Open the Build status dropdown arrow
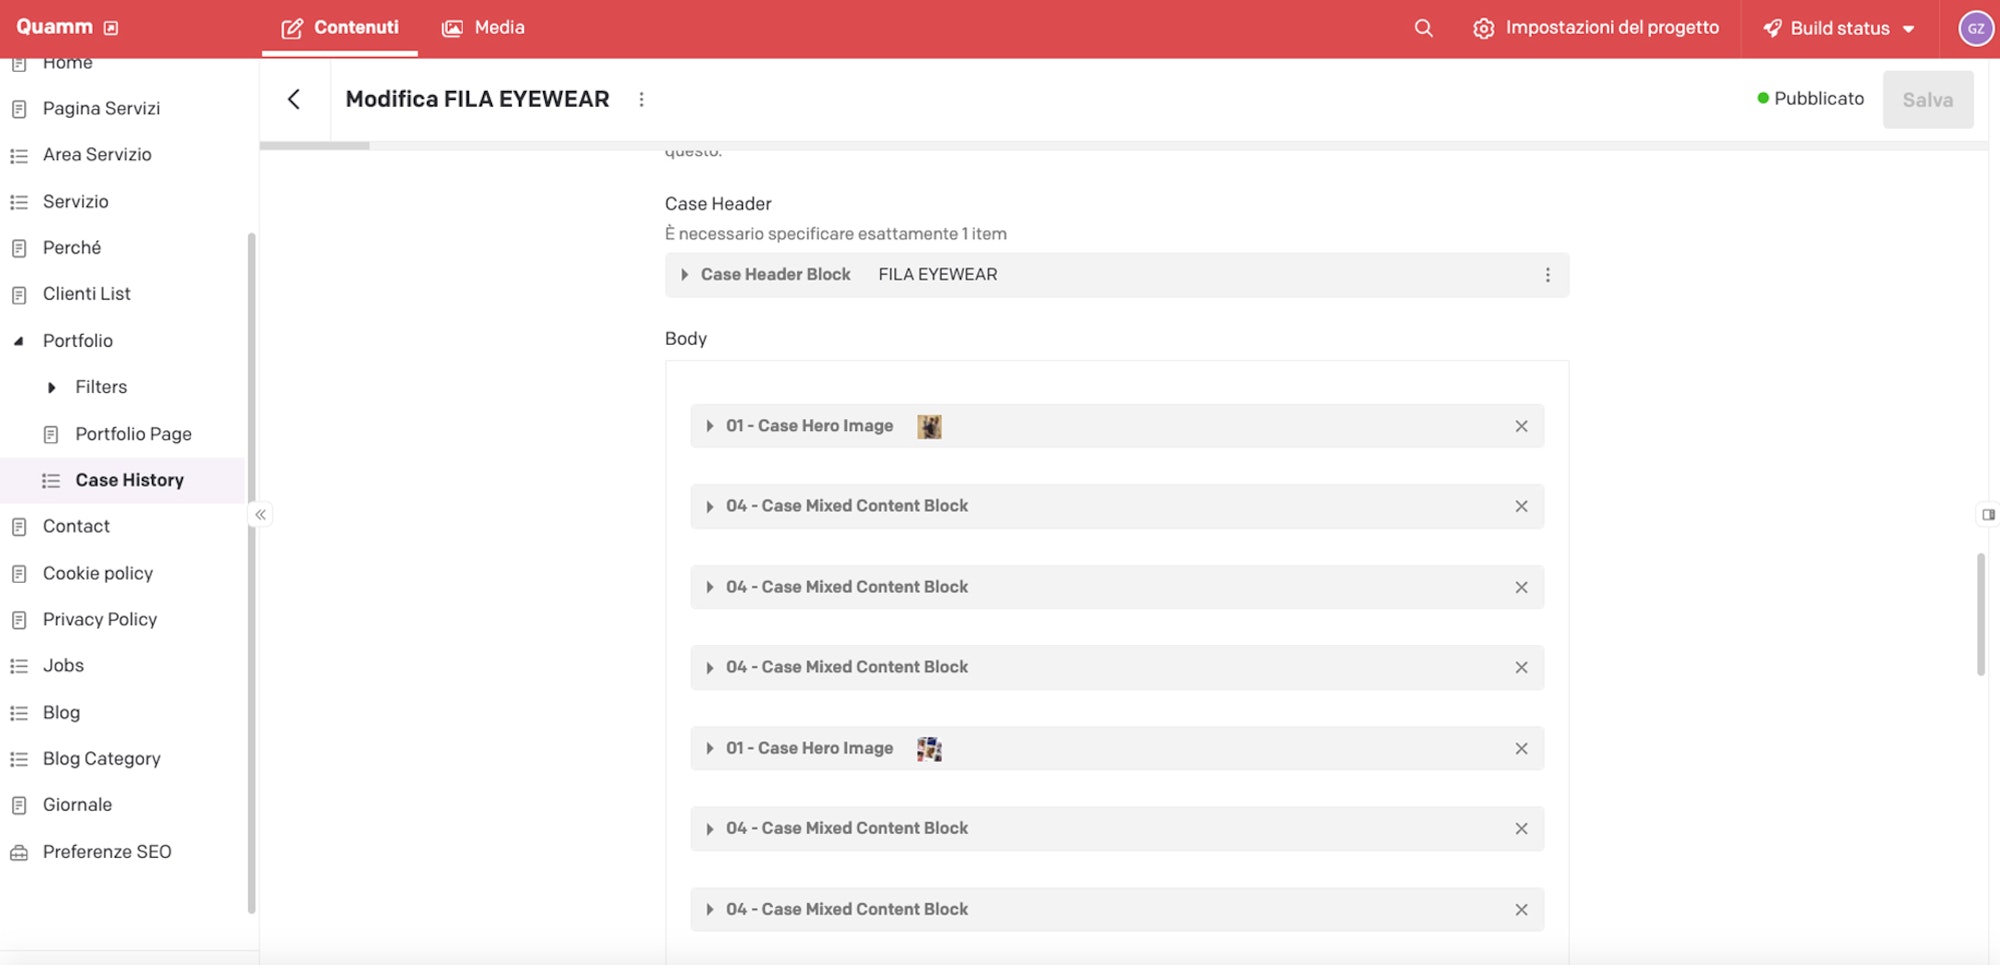The width and height of the screenshot is (2000, 965). tap(1908, 29)
